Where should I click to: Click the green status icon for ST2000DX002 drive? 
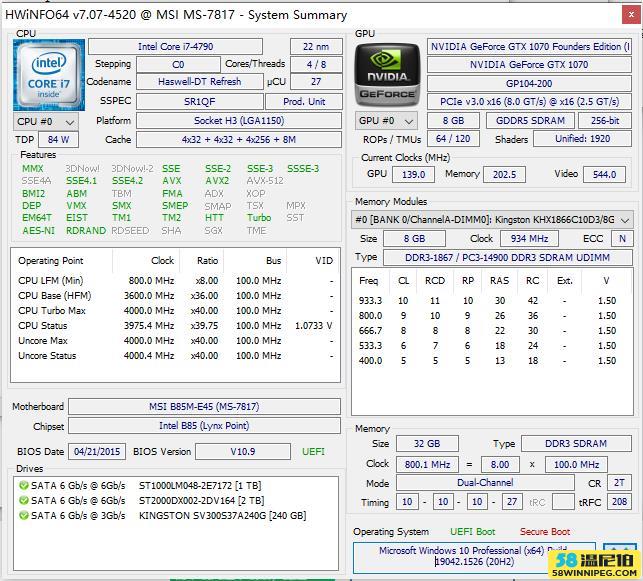[23, 500]
